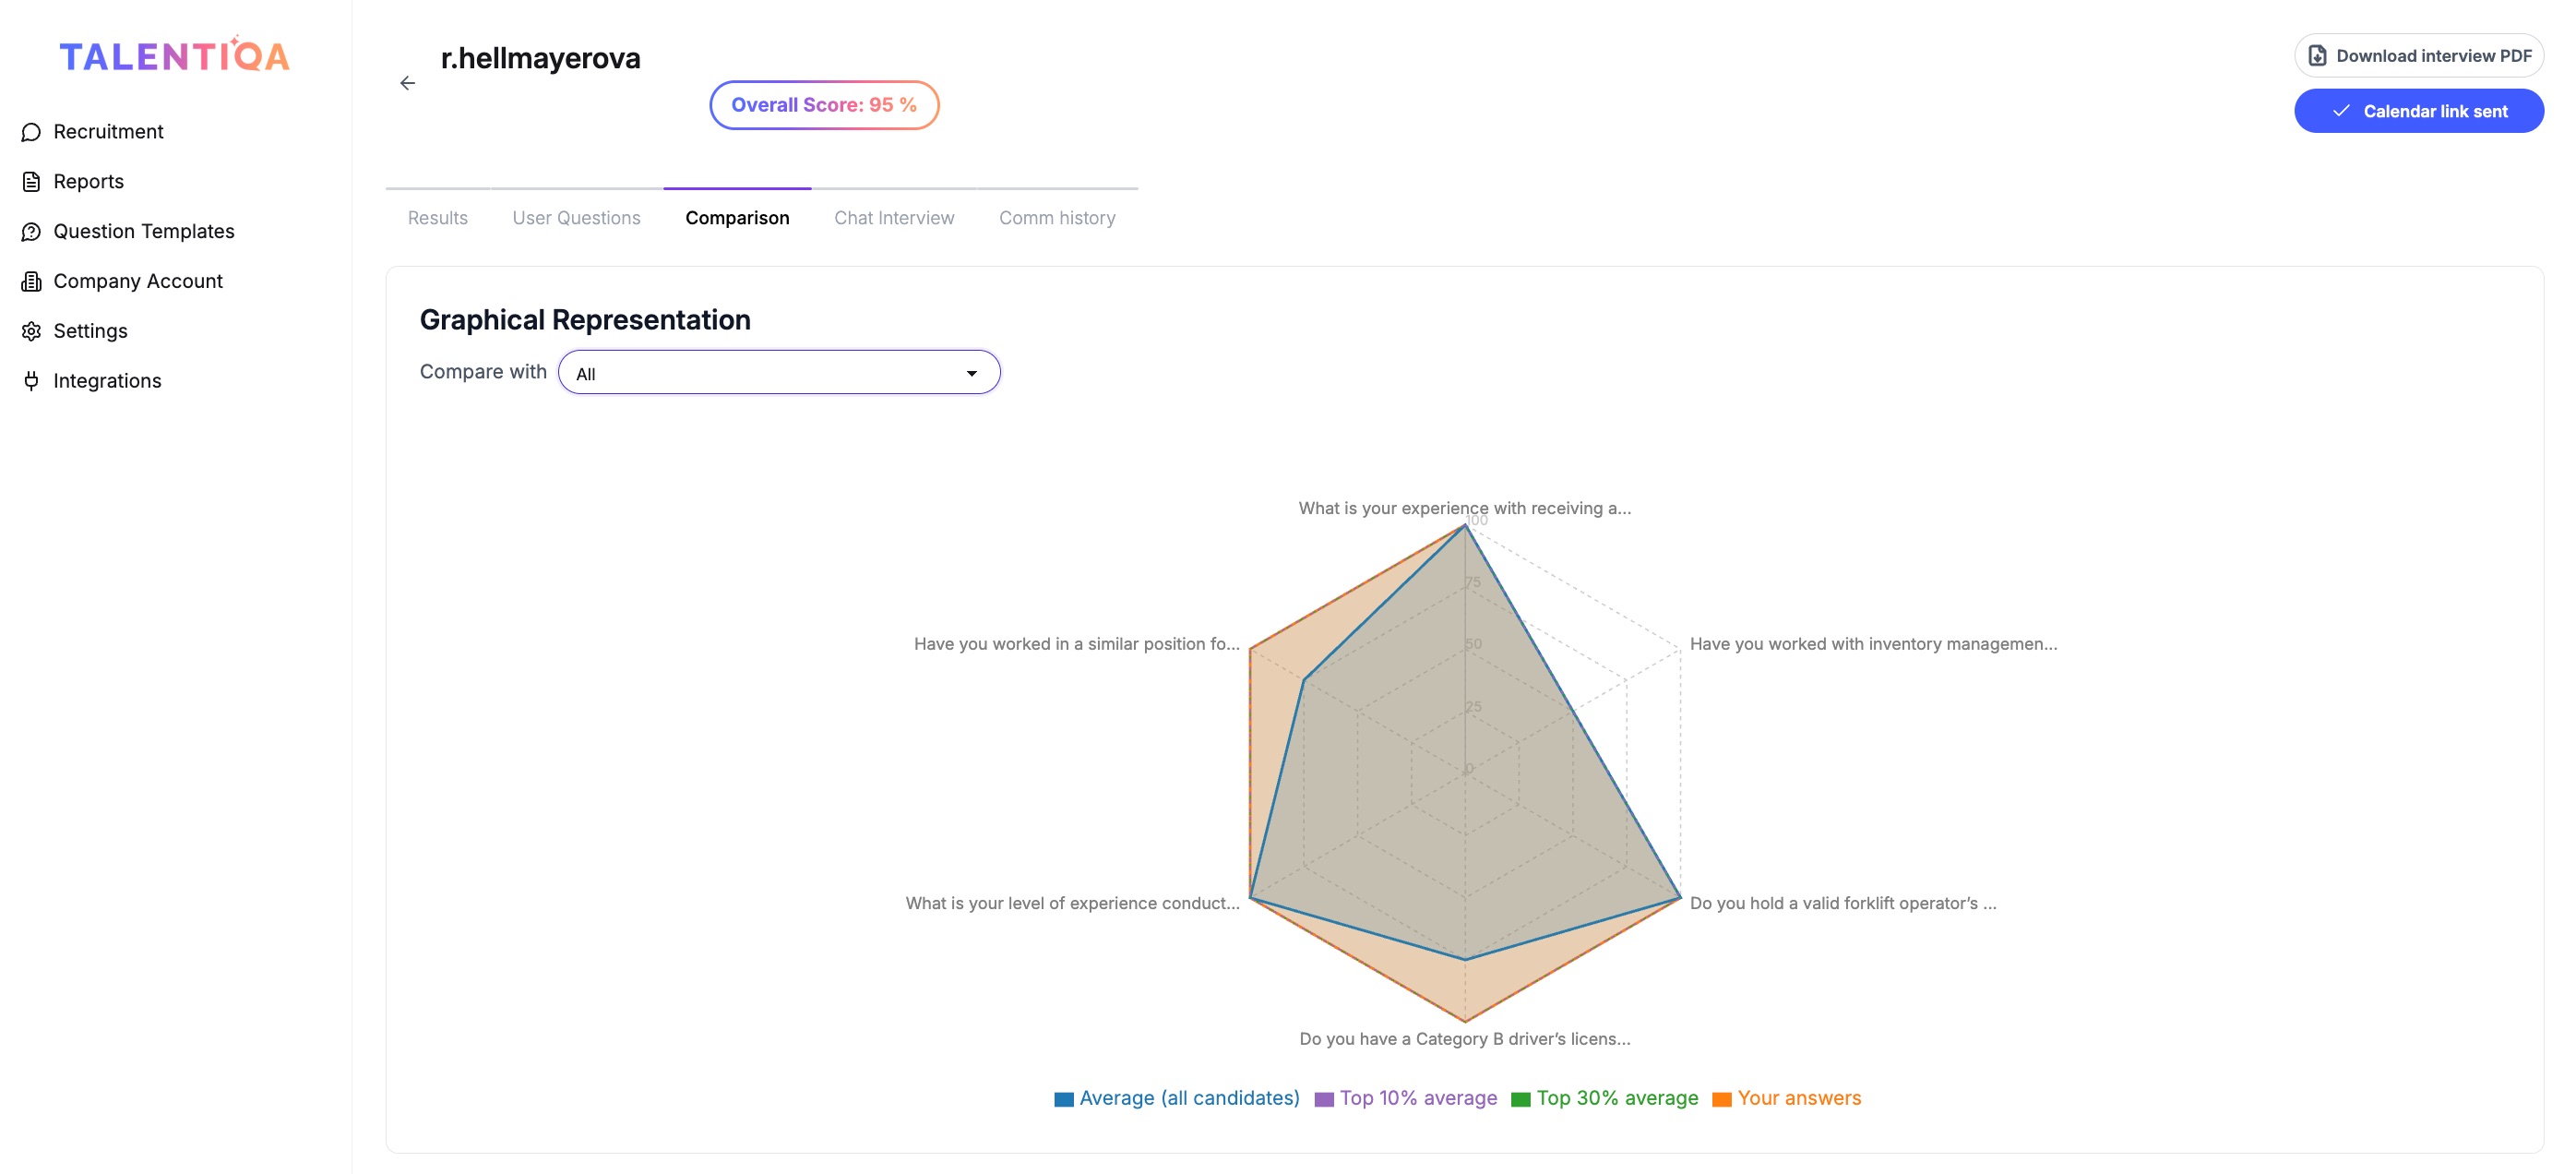Click the Company Account building icon
The height and width of the screenshot is (1174, 2576).
[x=31, y=282]
